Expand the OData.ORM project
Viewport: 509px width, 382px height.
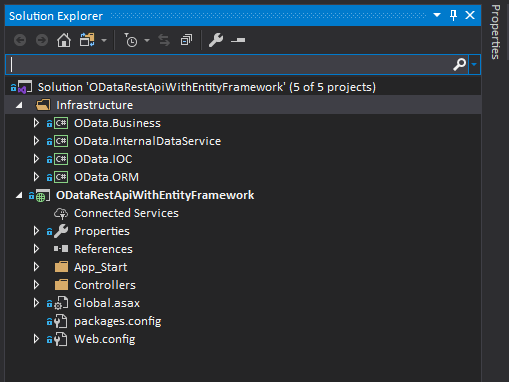click(36, 177)
